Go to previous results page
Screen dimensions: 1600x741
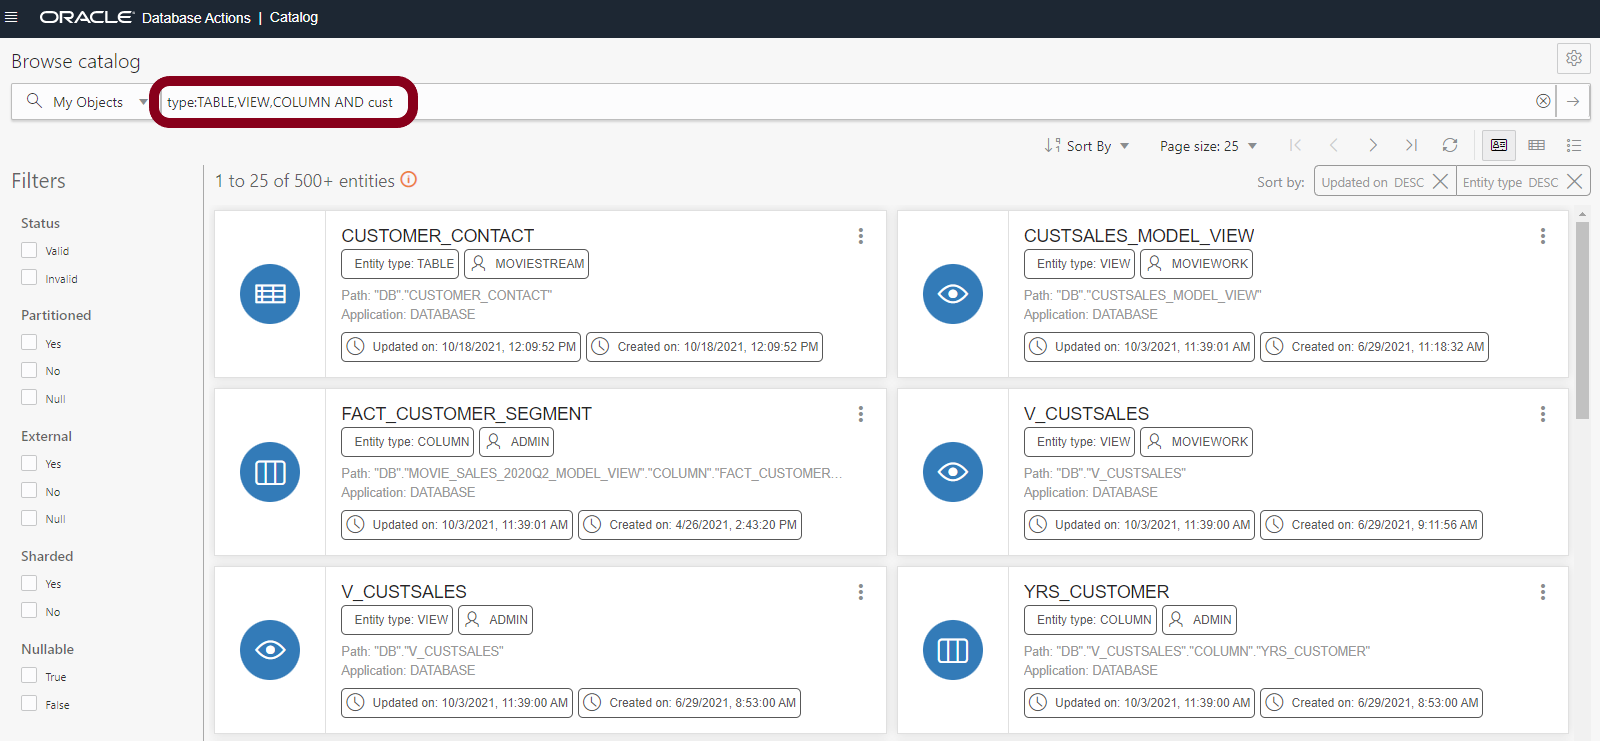[1333, 145]
